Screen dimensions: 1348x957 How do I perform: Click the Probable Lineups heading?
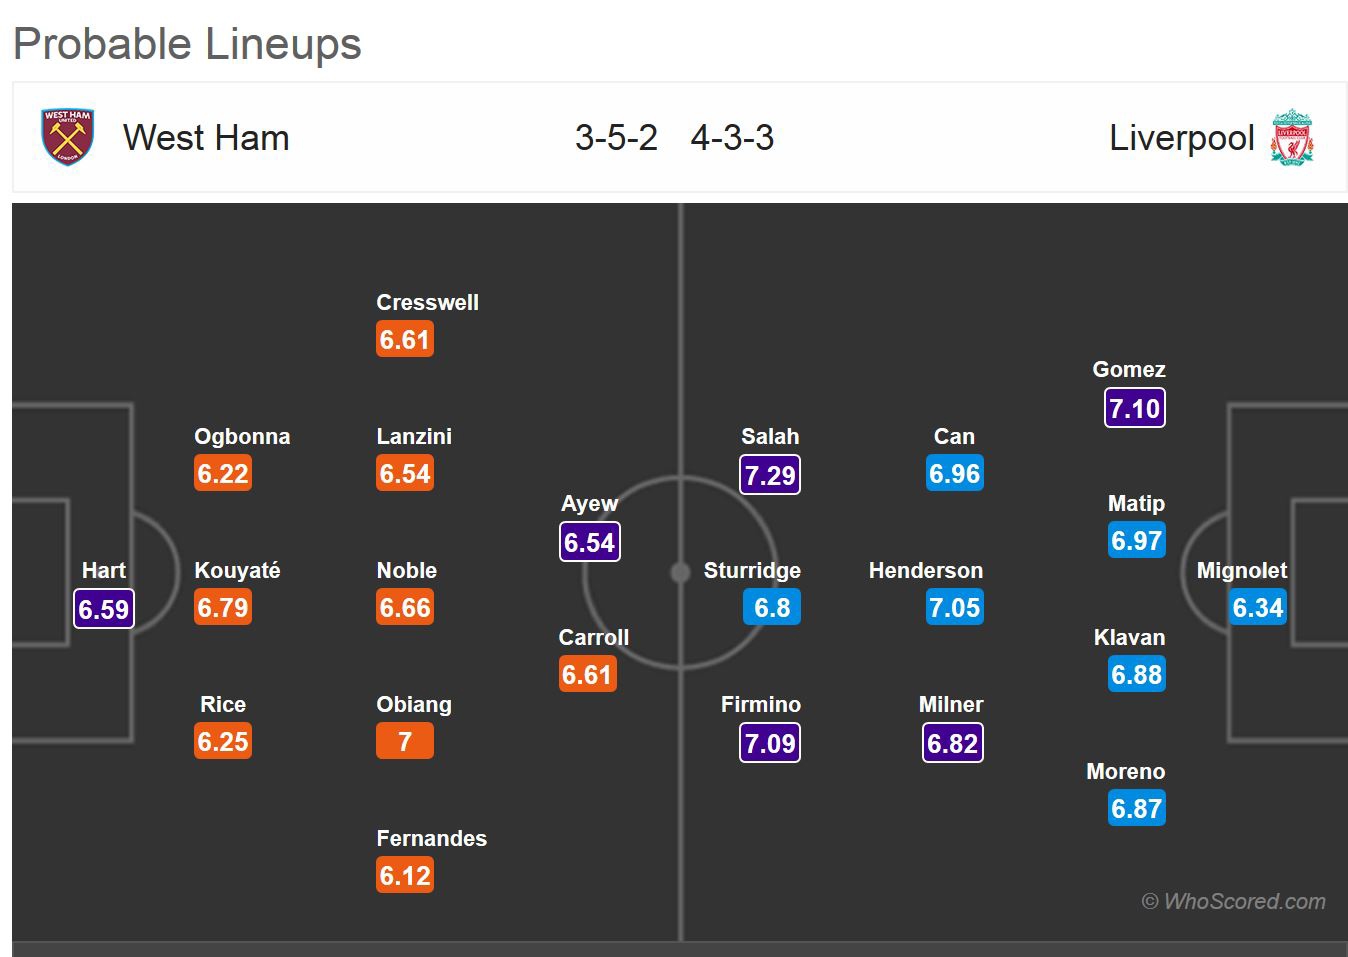(x=187, y=44)
